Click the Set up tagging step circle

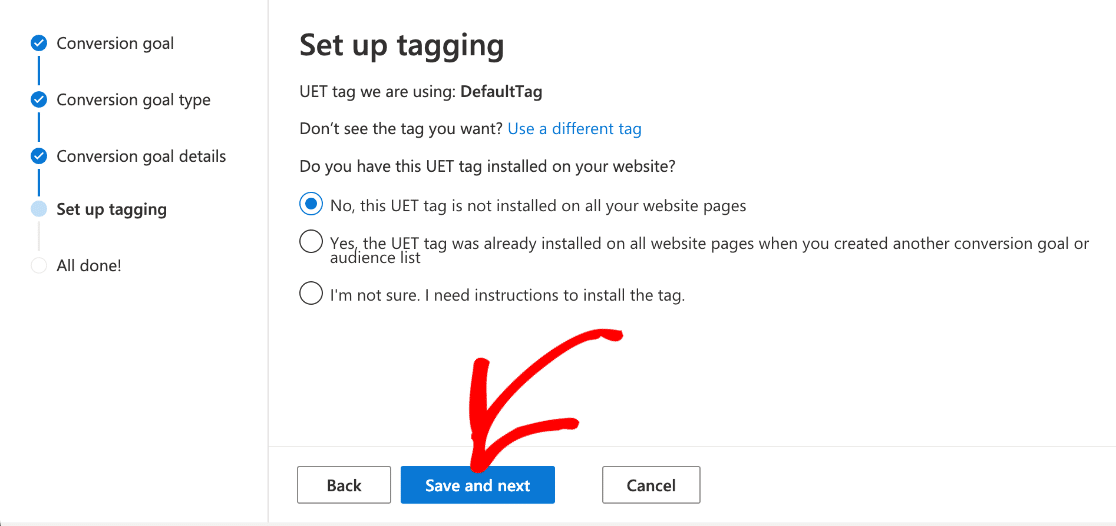pyautogui.click(x=39, y=209)
